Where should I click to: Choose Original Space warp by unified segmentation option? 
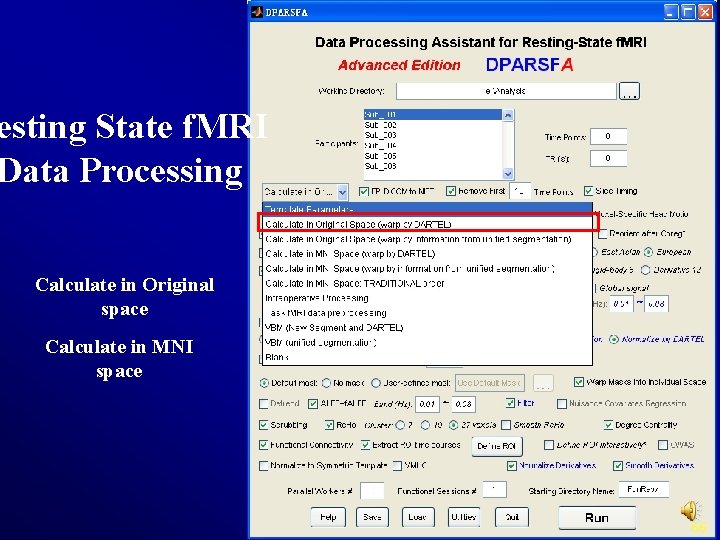[x=427, y=239]
